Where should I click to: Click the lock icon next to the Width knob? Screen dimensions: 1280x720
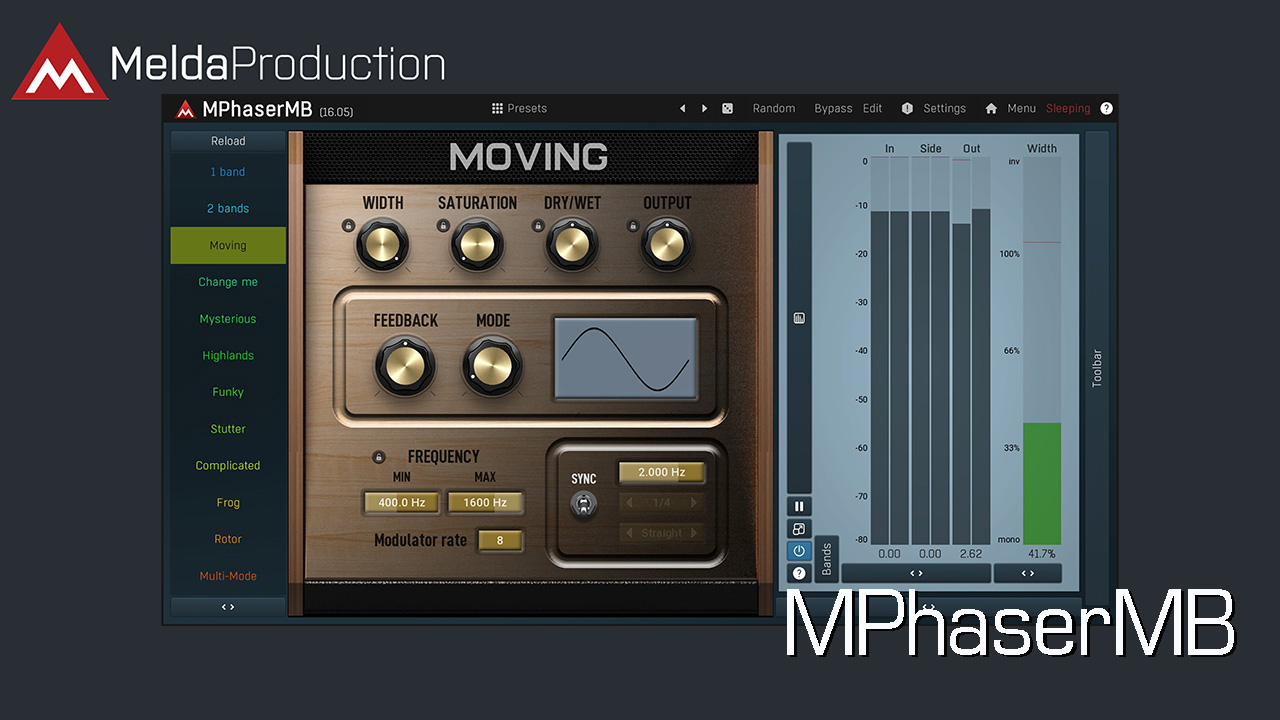click(347, 226)
